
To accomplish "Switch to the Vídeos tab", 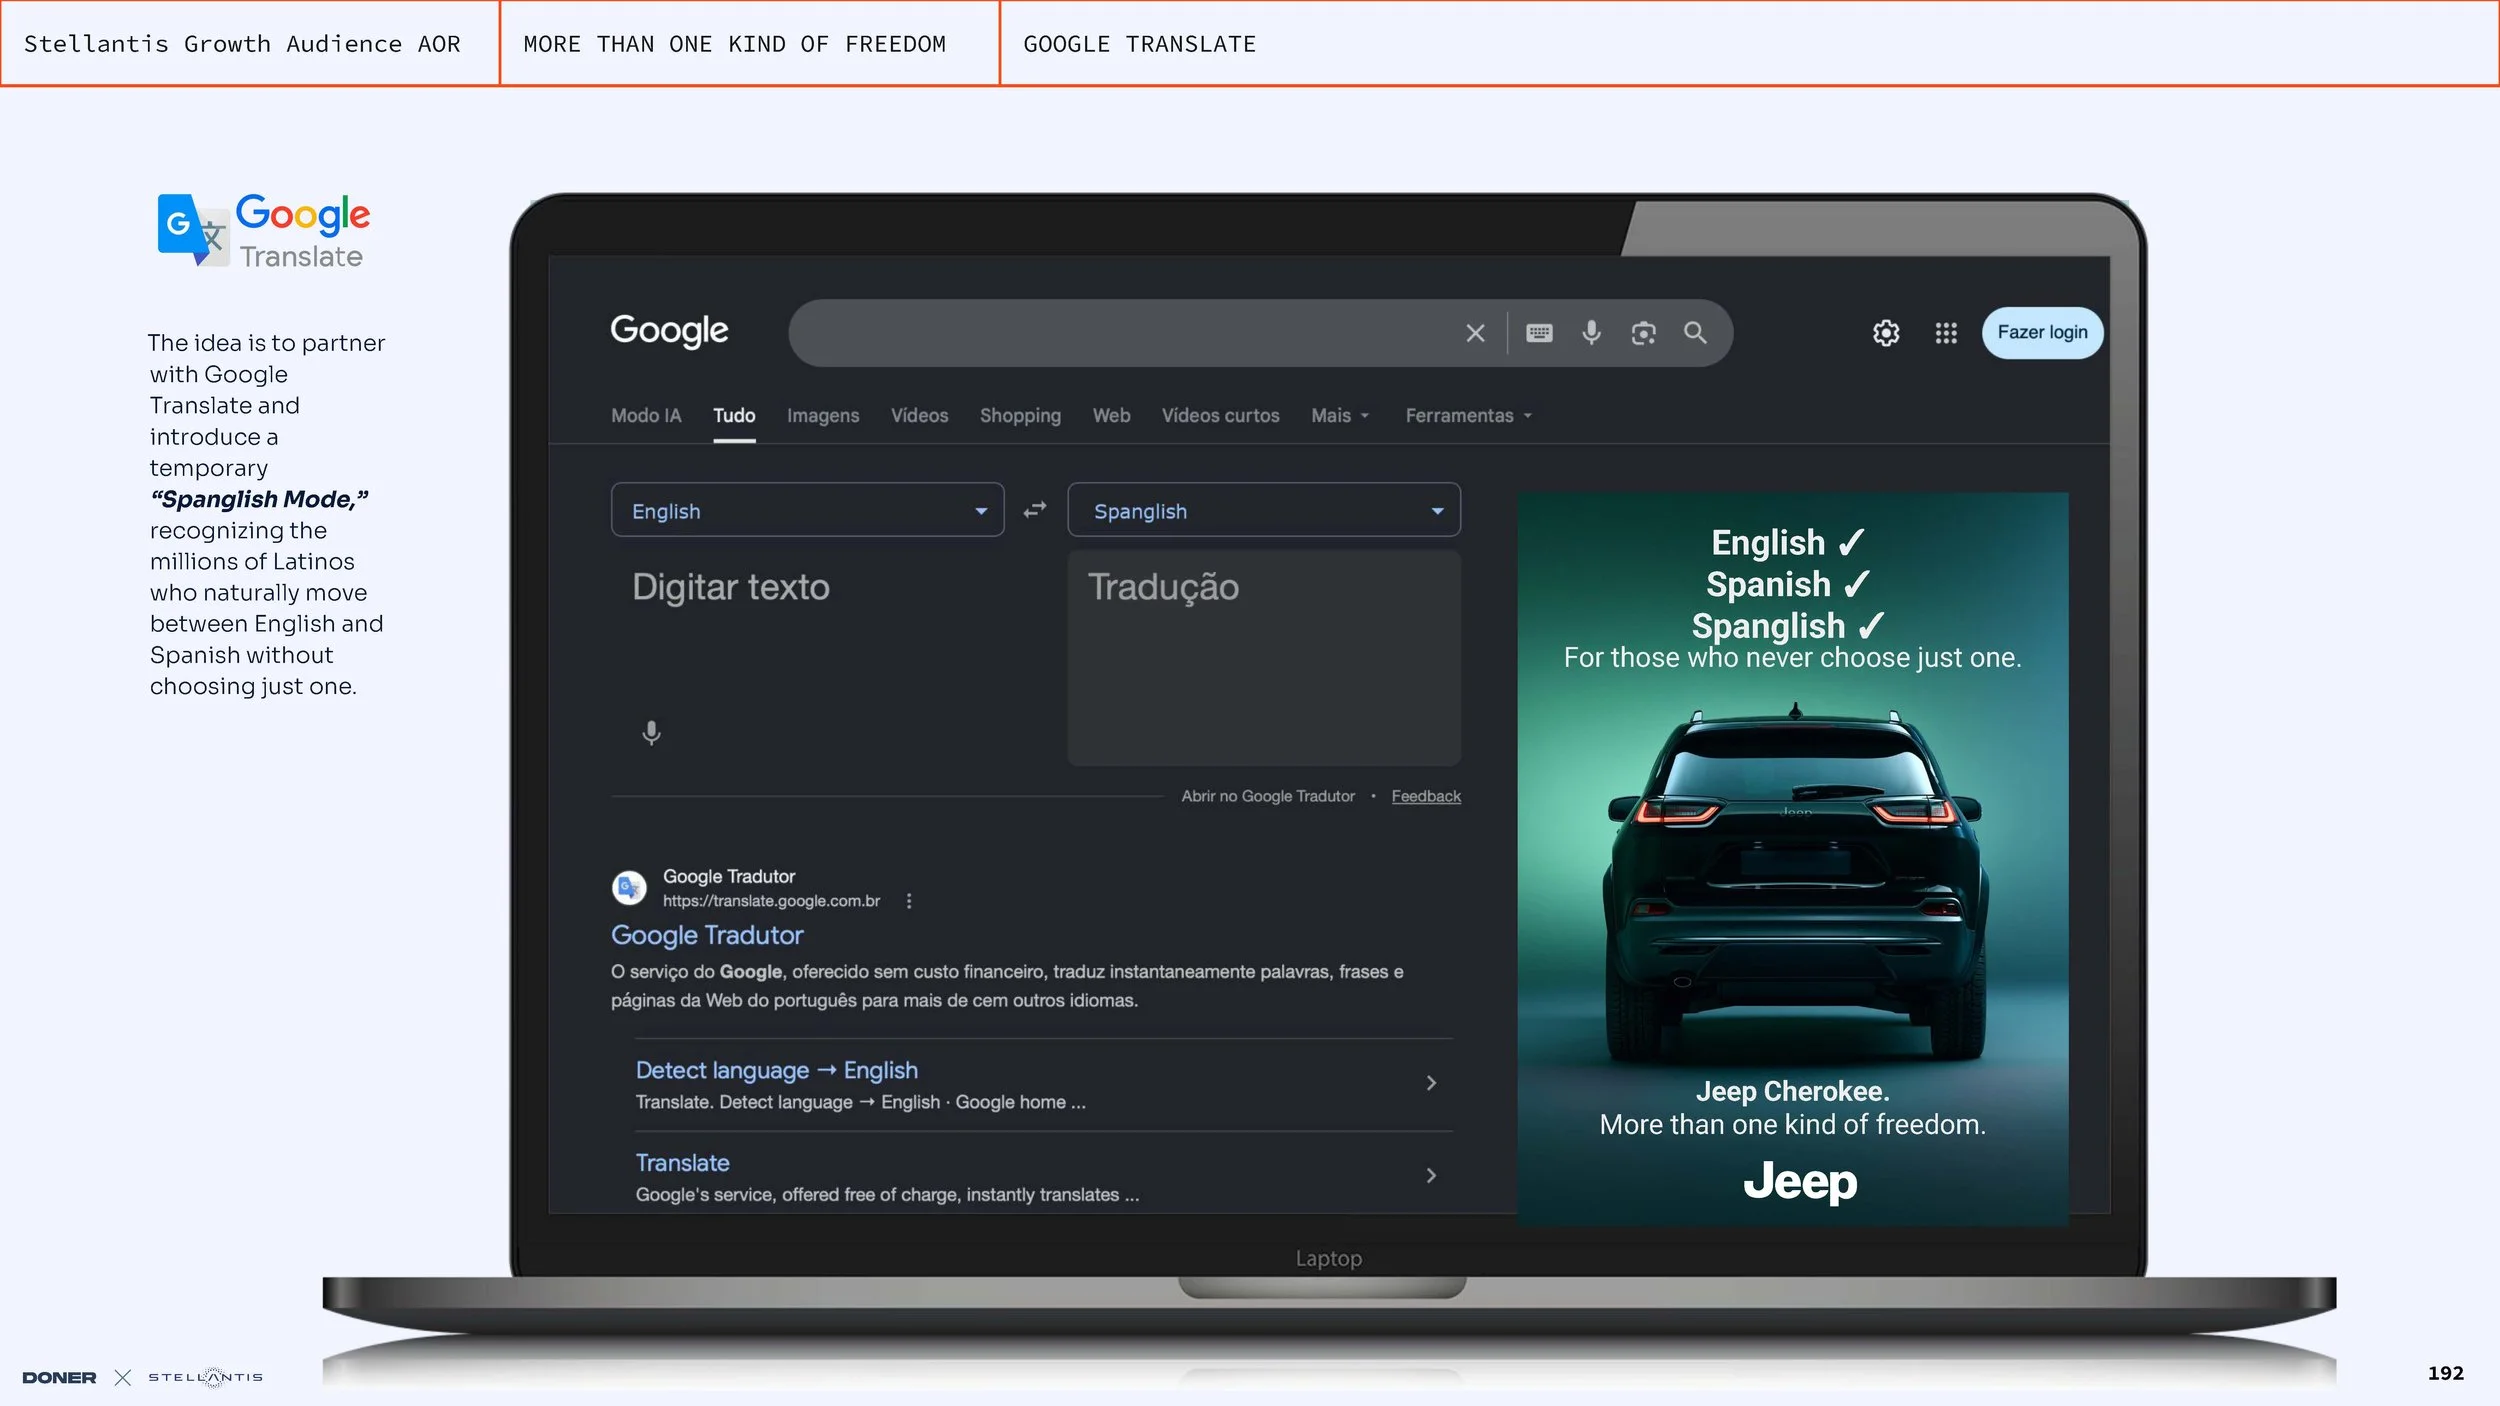I will coord(920,416).
